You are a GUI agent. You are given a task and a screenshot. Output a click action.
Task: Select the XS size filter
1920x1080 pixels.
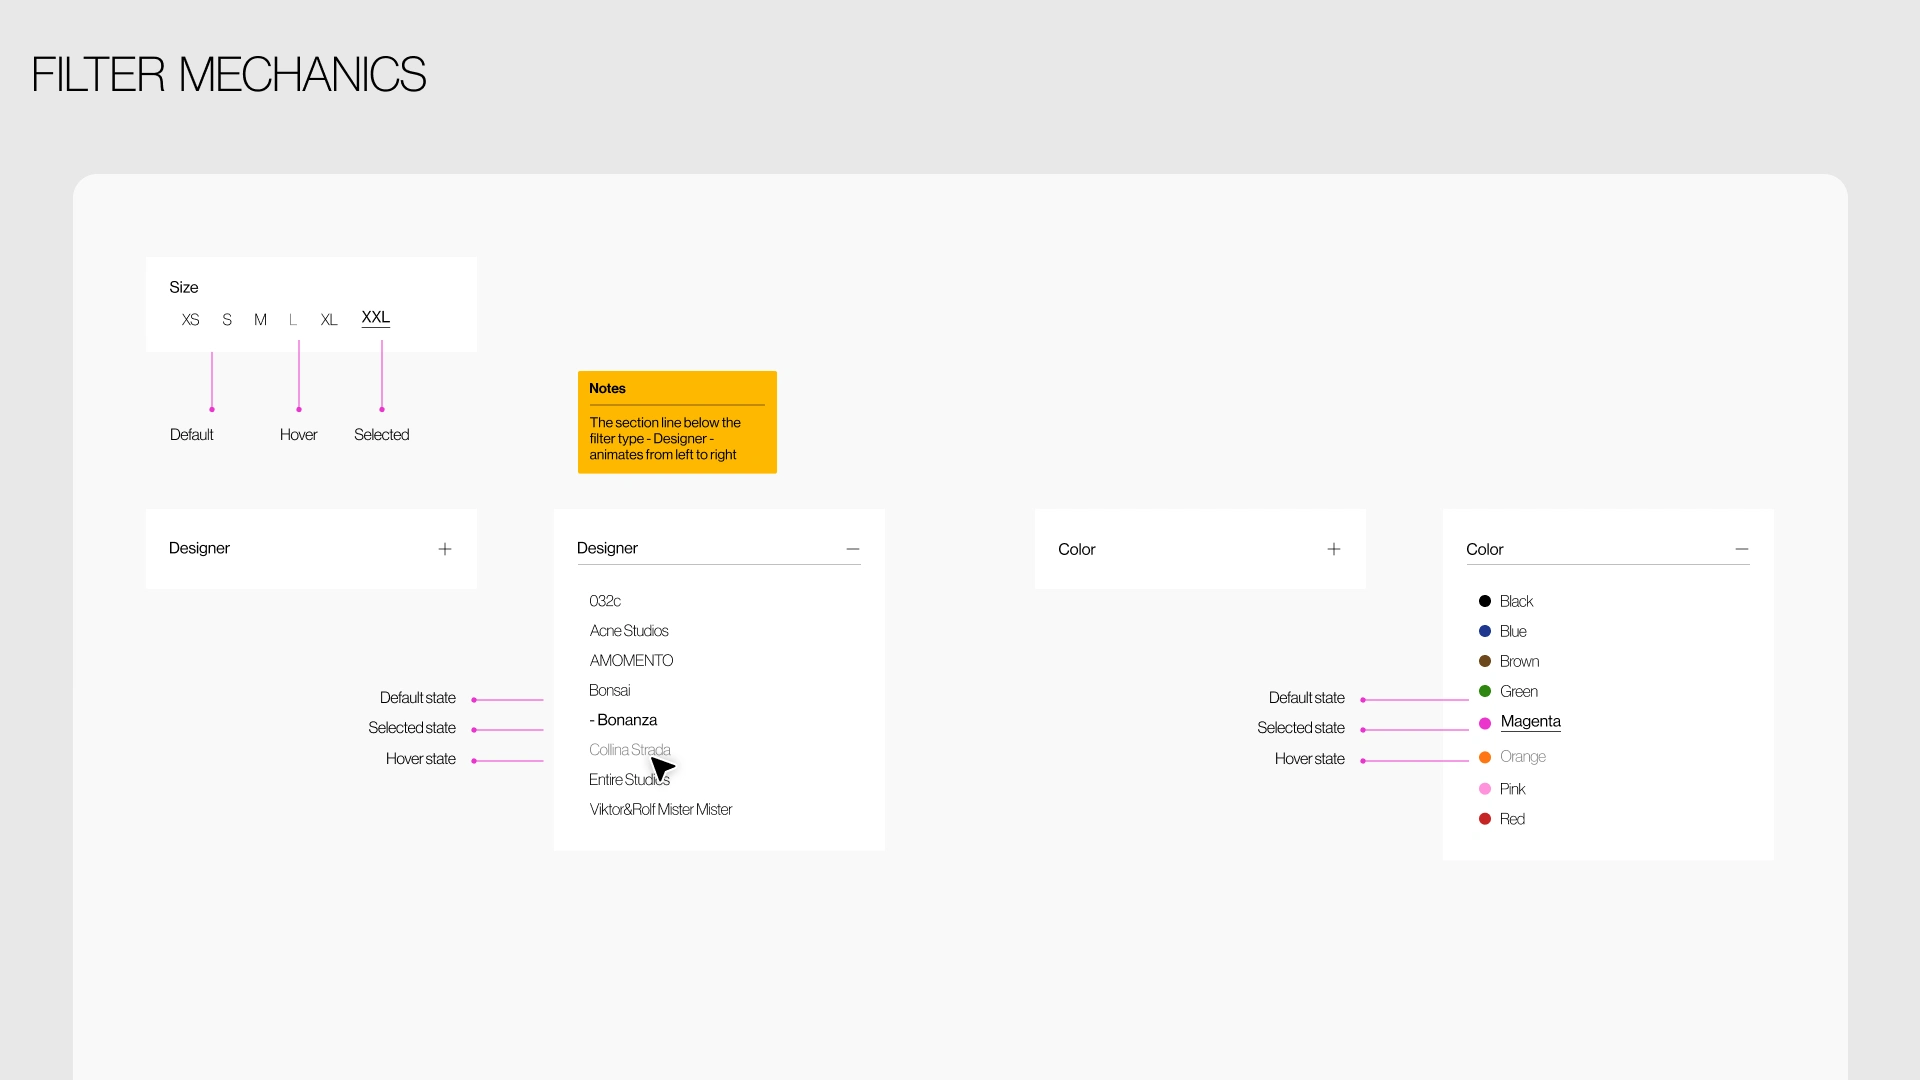point(190,319)
